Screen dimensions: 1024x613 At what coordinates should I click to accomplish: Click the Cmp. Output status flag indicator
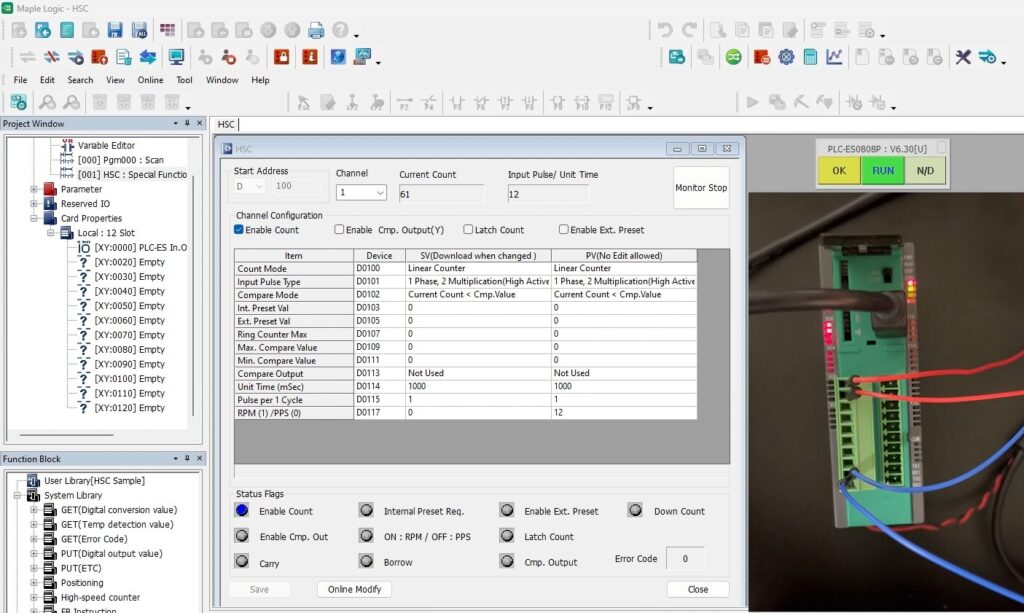507,561
